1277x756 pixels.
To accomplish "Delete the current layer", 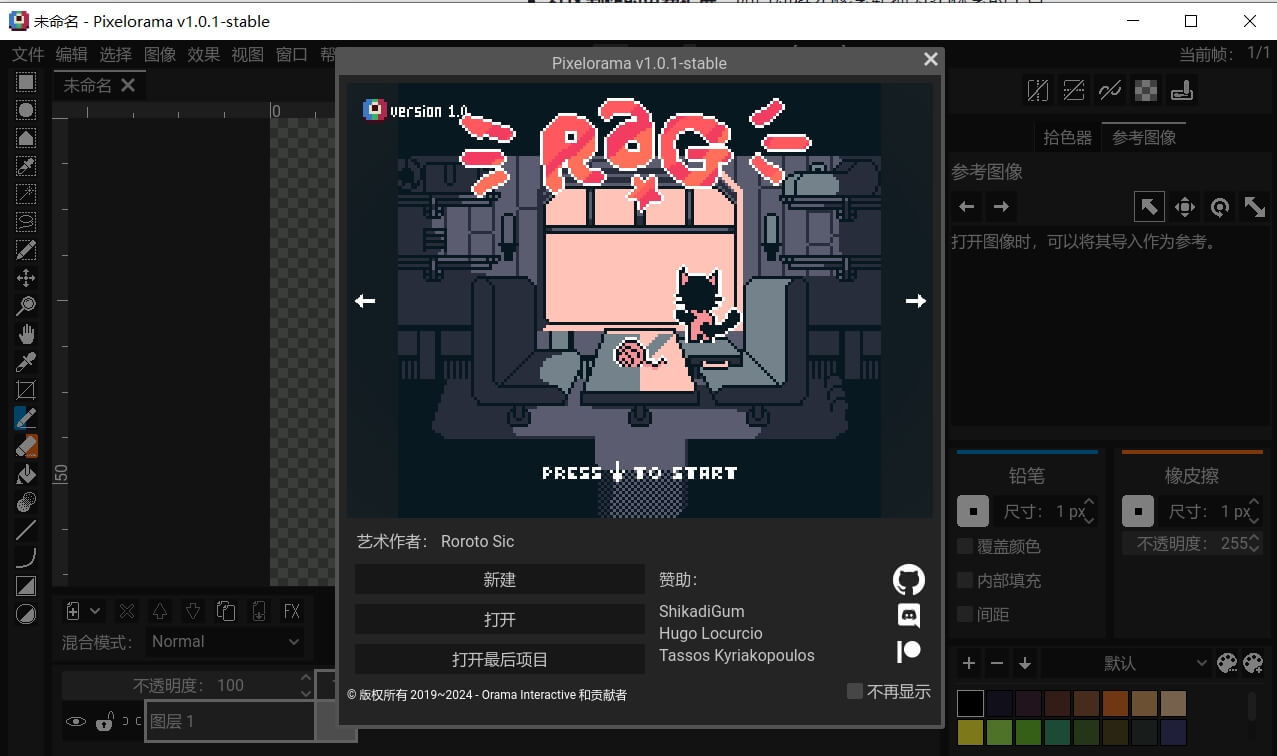I will click(127, 611).
